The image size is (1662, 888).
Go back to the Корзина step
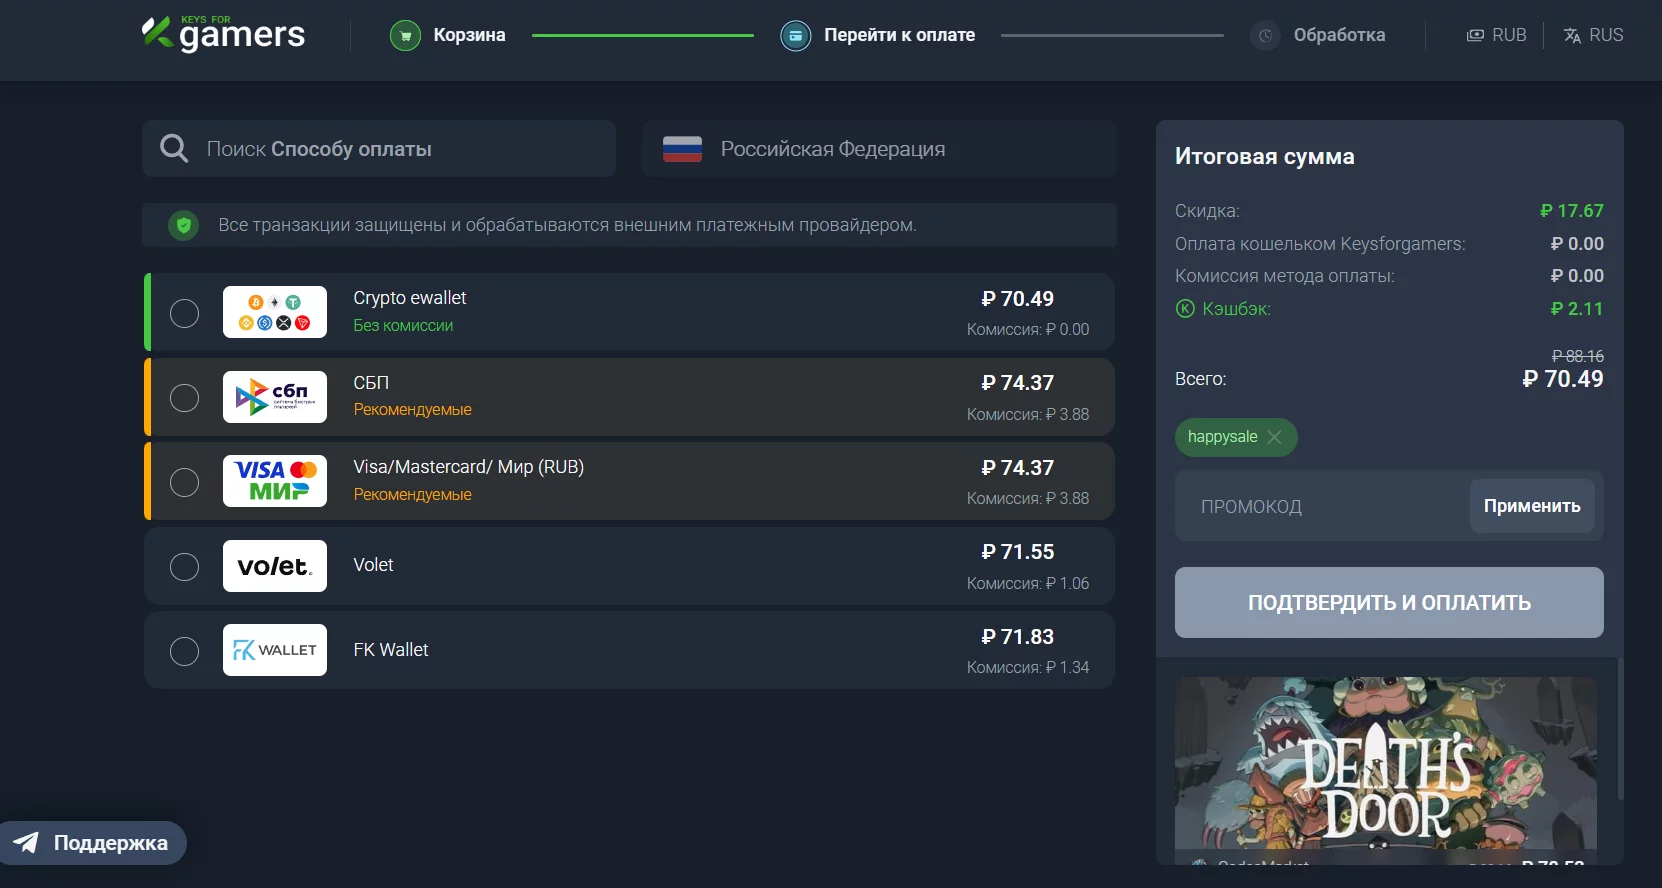point(468,35)
